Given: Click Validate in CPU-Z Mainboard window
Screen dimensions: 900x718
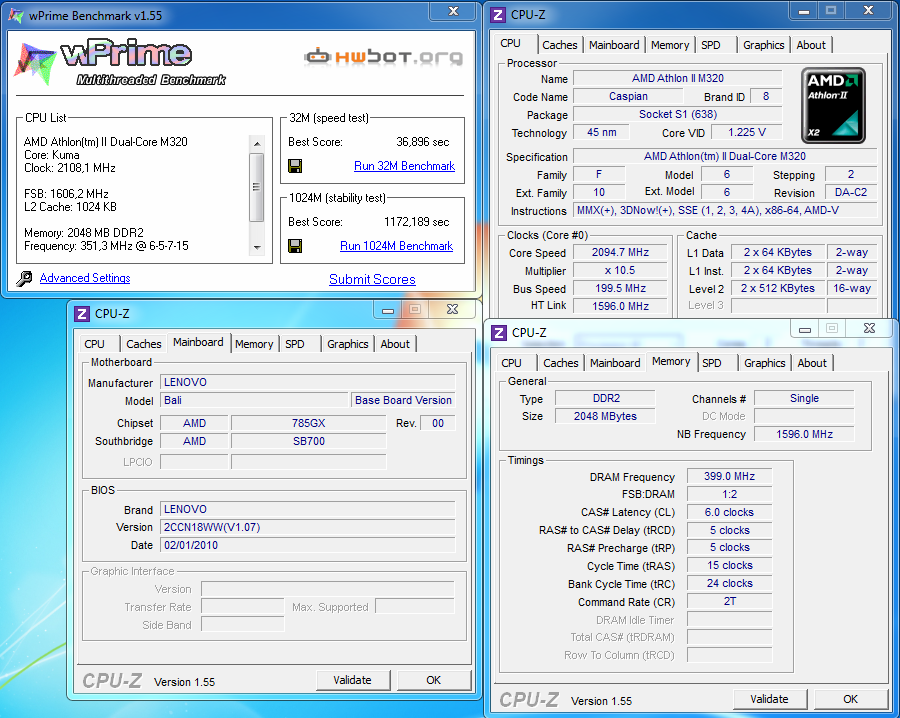Looking at the screenshot, I should [x=352, y=680].
